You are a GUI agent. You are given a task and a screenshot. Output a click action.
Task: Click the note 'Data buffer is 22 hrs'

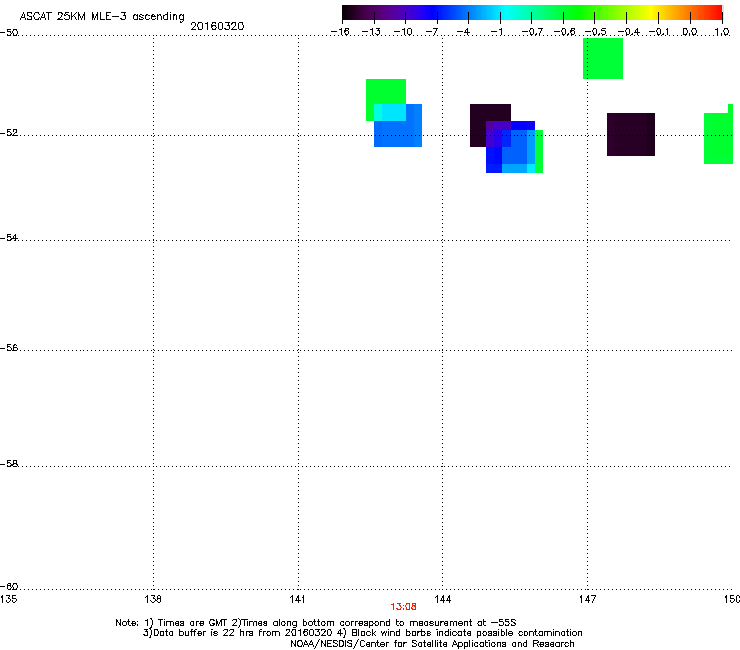click(199, 633)
